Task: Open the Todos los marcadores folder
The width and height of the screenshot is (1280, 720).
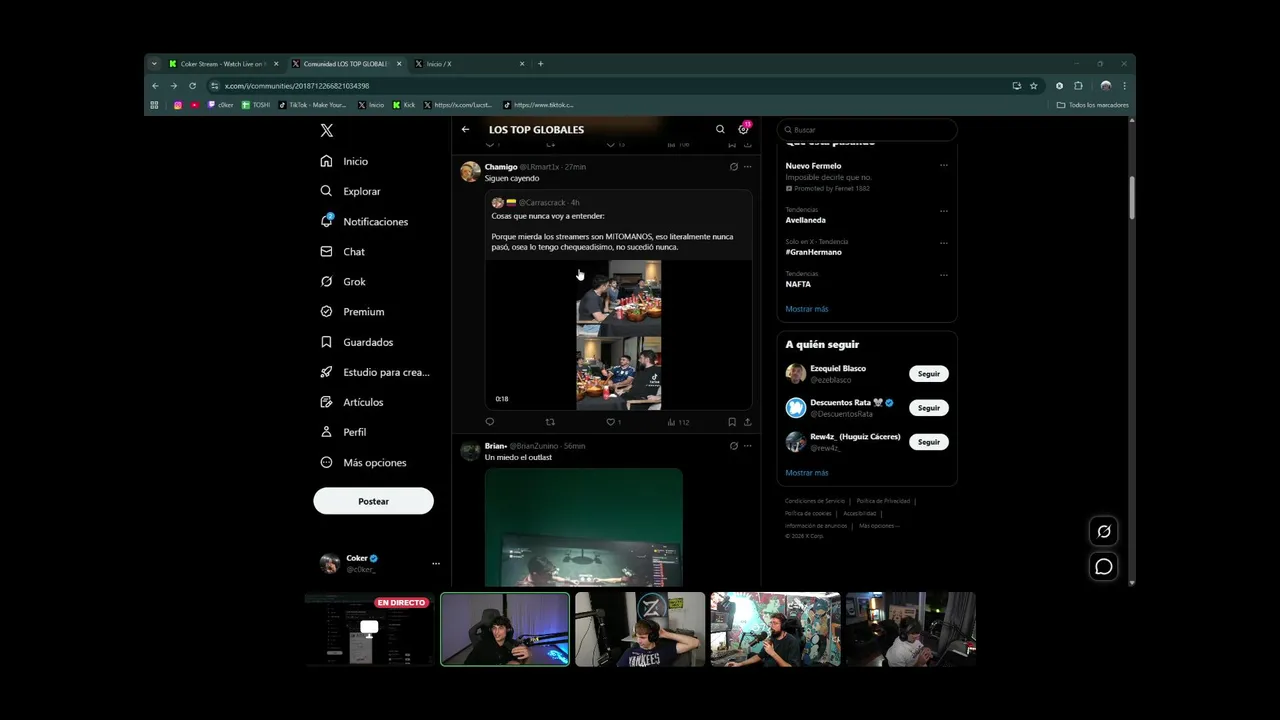Action: 1093,105
